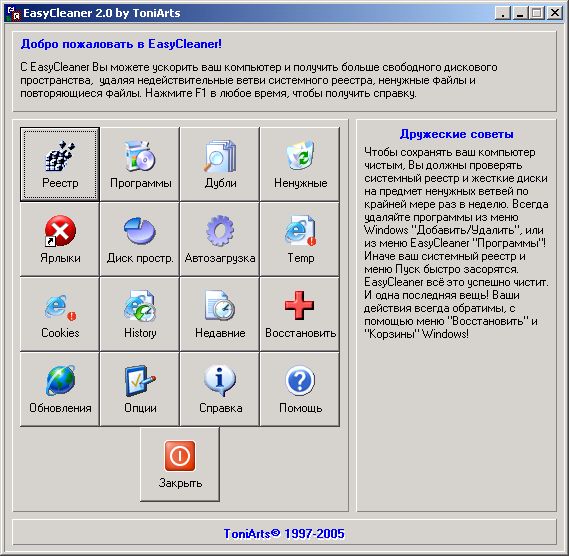Open the Cookies cleaner
Viewport: 569px width, 556px height.
tap(60, 314)
